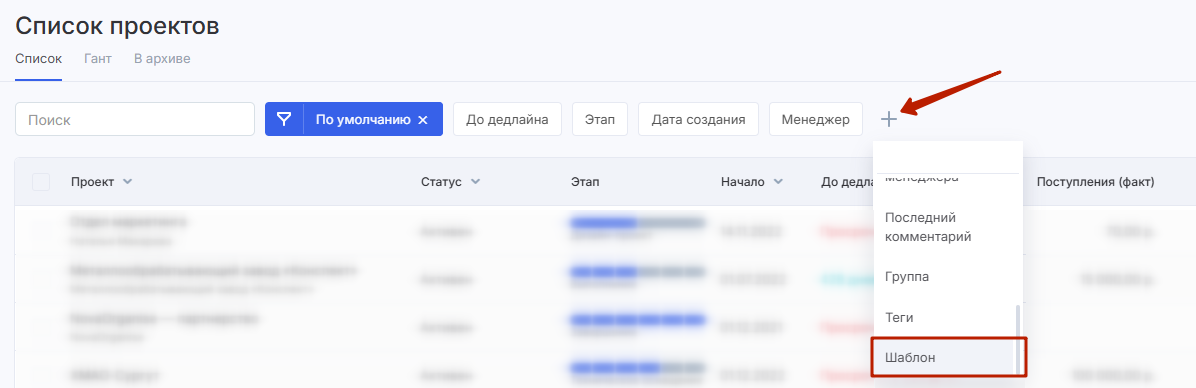Expand the Статус column sort arrow
Screen dimensions: 1196x388
coord(475,182)
